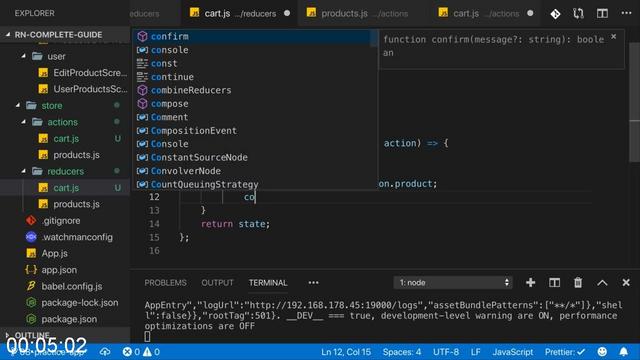Kill the terminal with trash icon
640x360 pixels.
[578, 282]
